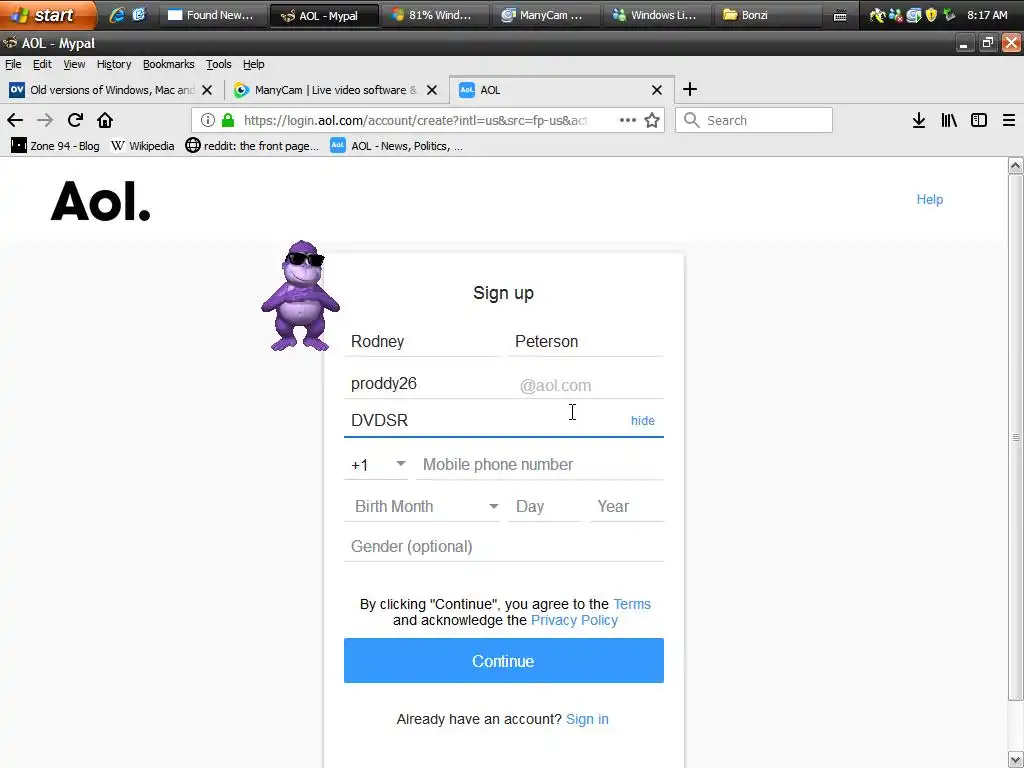Hide the password with hide toggle

[643, 421]
